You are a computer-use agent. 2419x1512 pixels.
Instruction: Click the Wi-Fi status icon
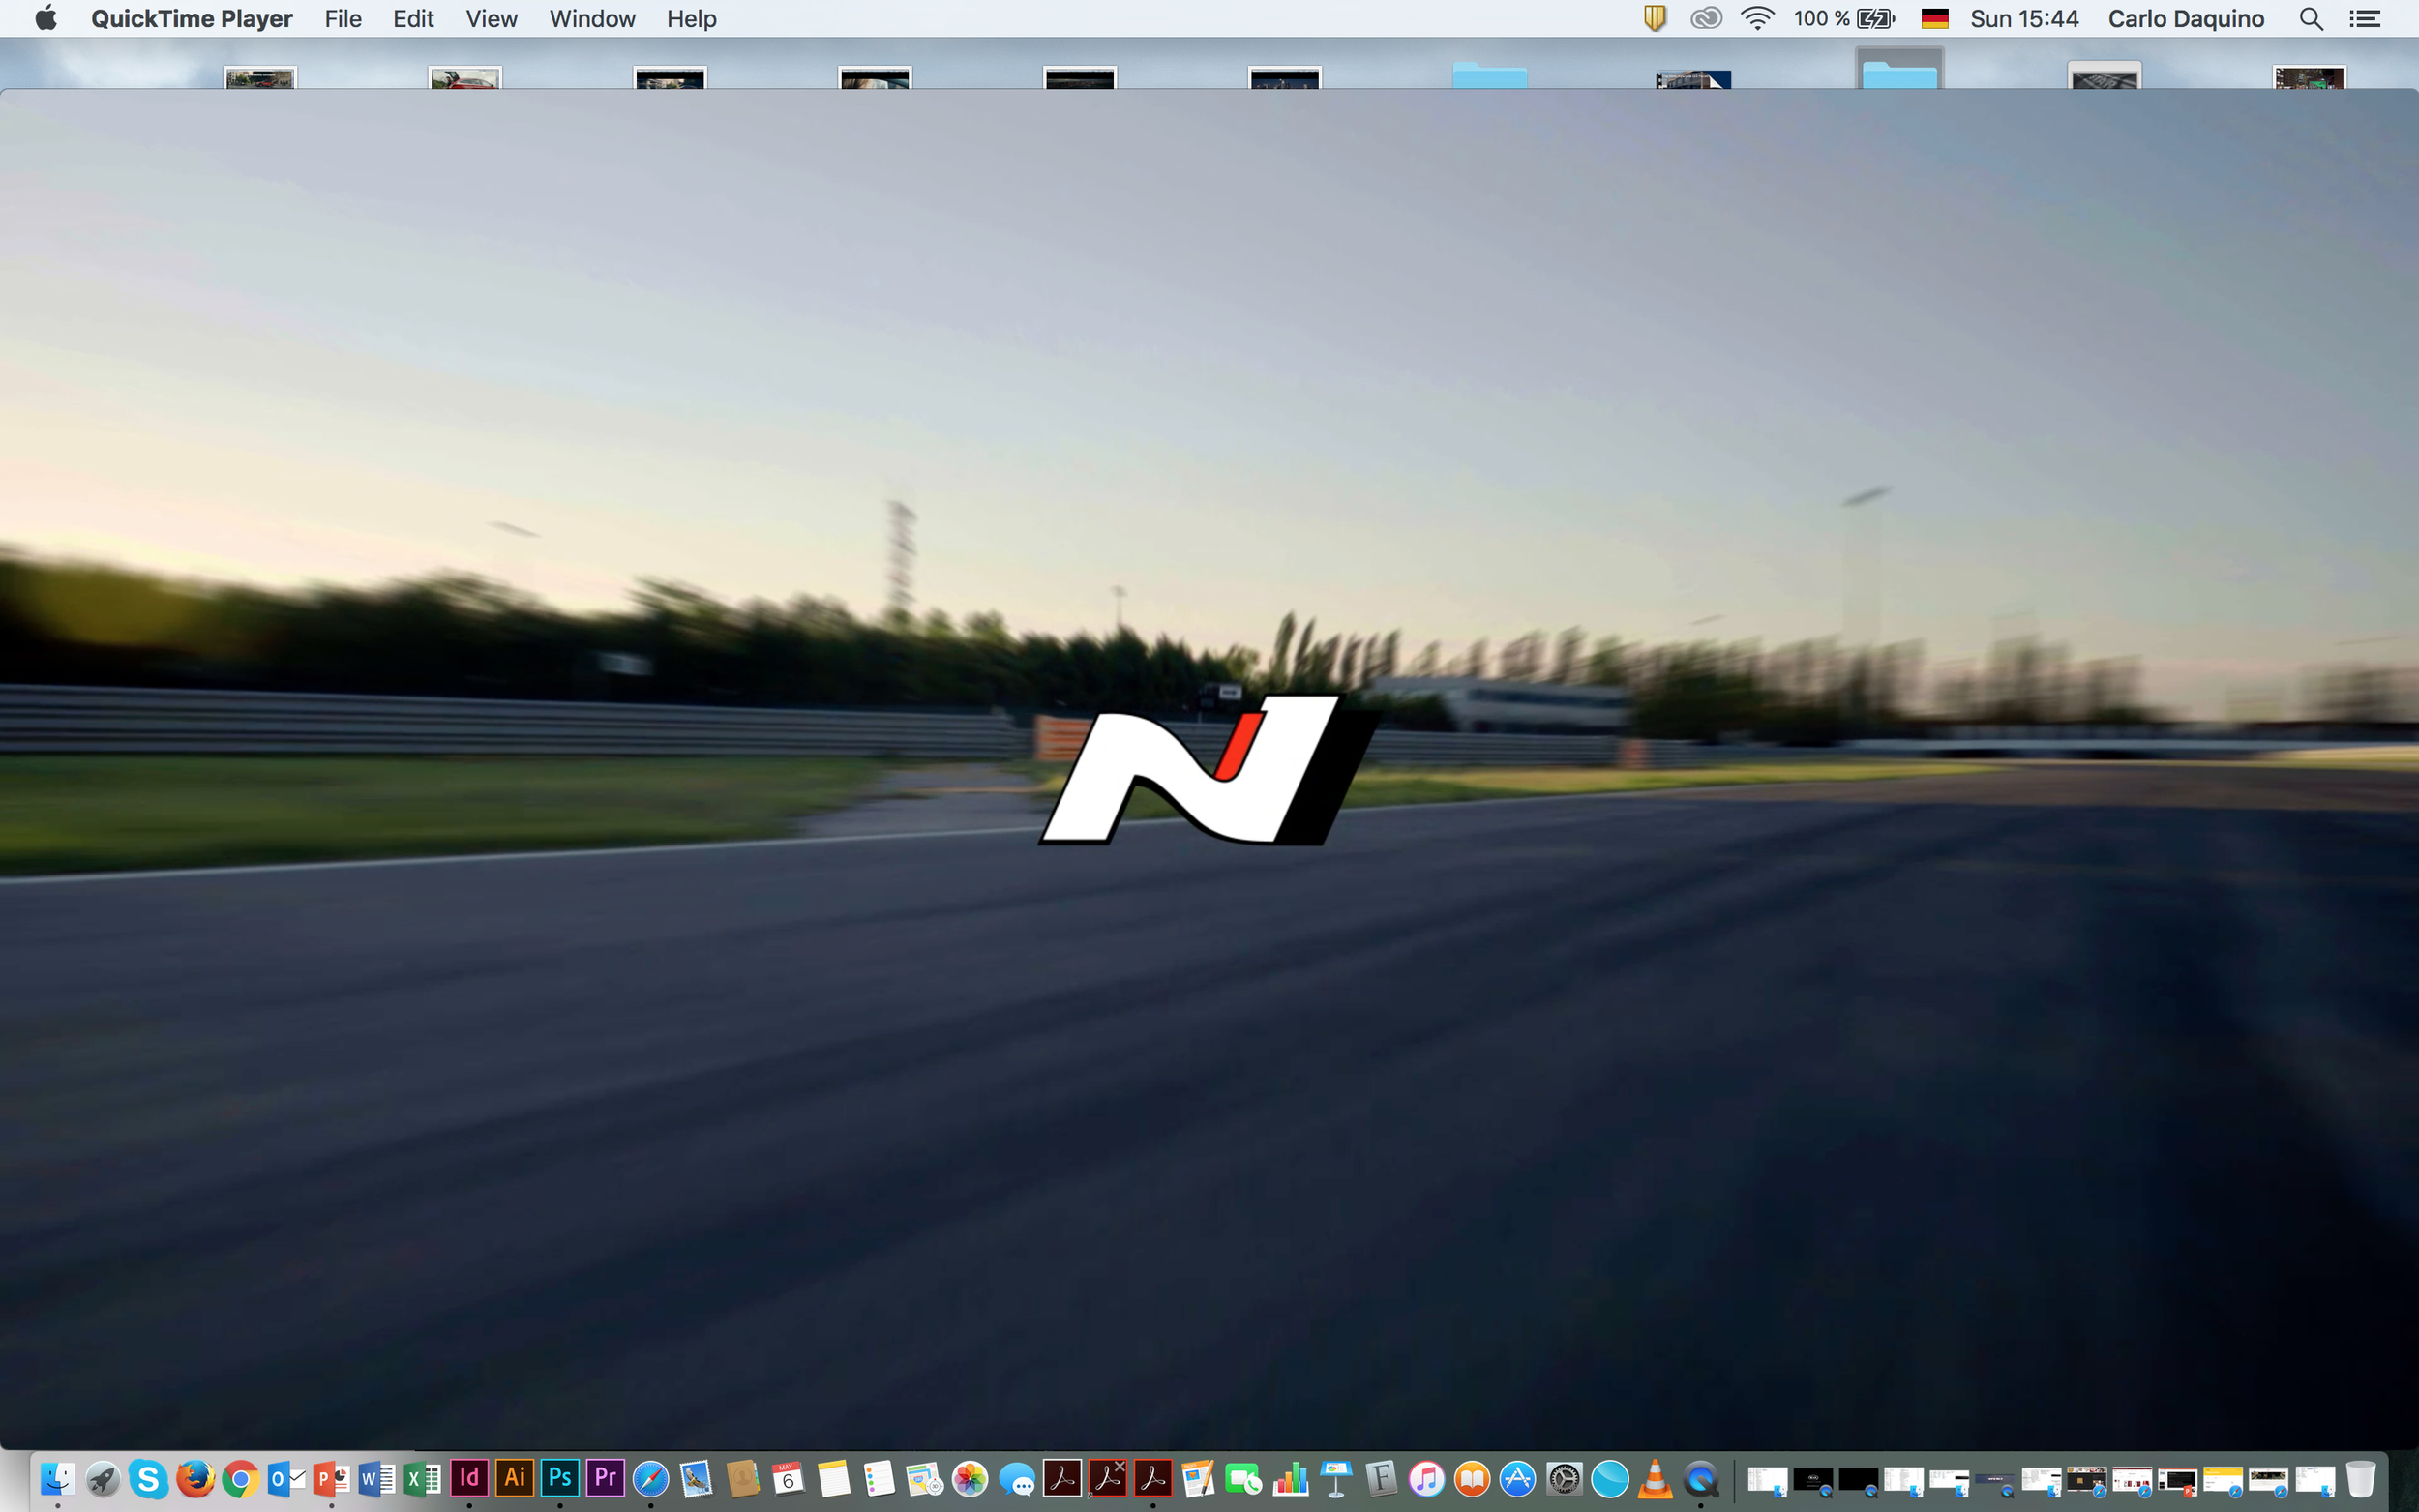(x=1756, y=19)
